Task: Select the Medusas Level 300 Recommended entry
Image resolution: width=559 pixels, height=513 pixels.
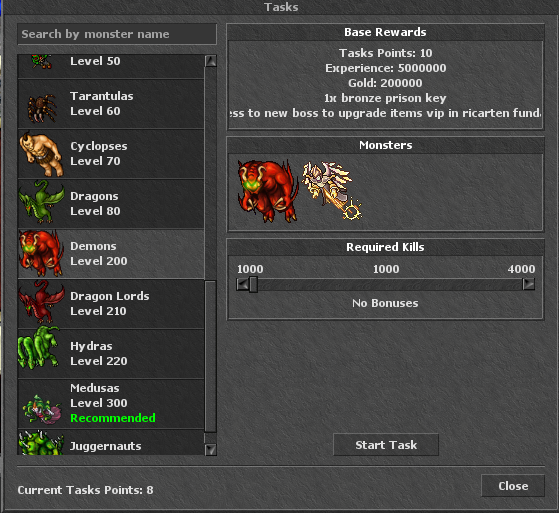Action: tap(111, 404)
